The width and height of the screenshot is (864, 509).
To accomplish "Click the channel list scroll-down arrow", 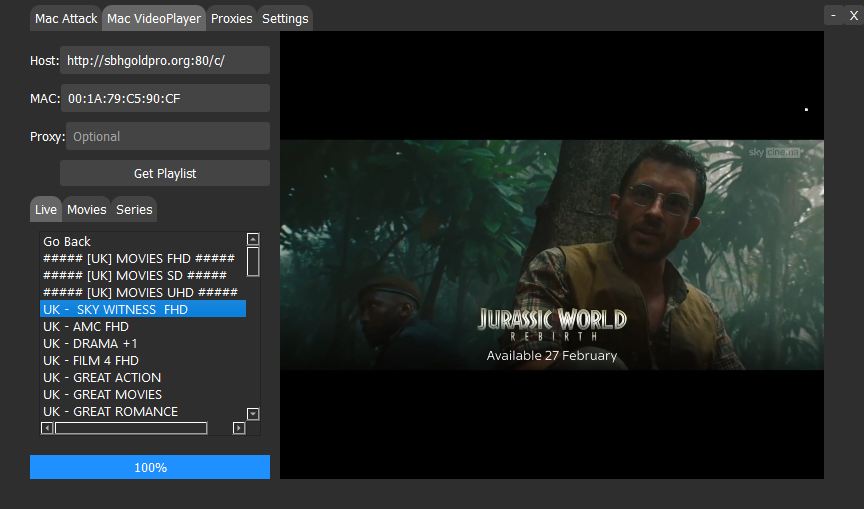I will (x=253, y=414).
